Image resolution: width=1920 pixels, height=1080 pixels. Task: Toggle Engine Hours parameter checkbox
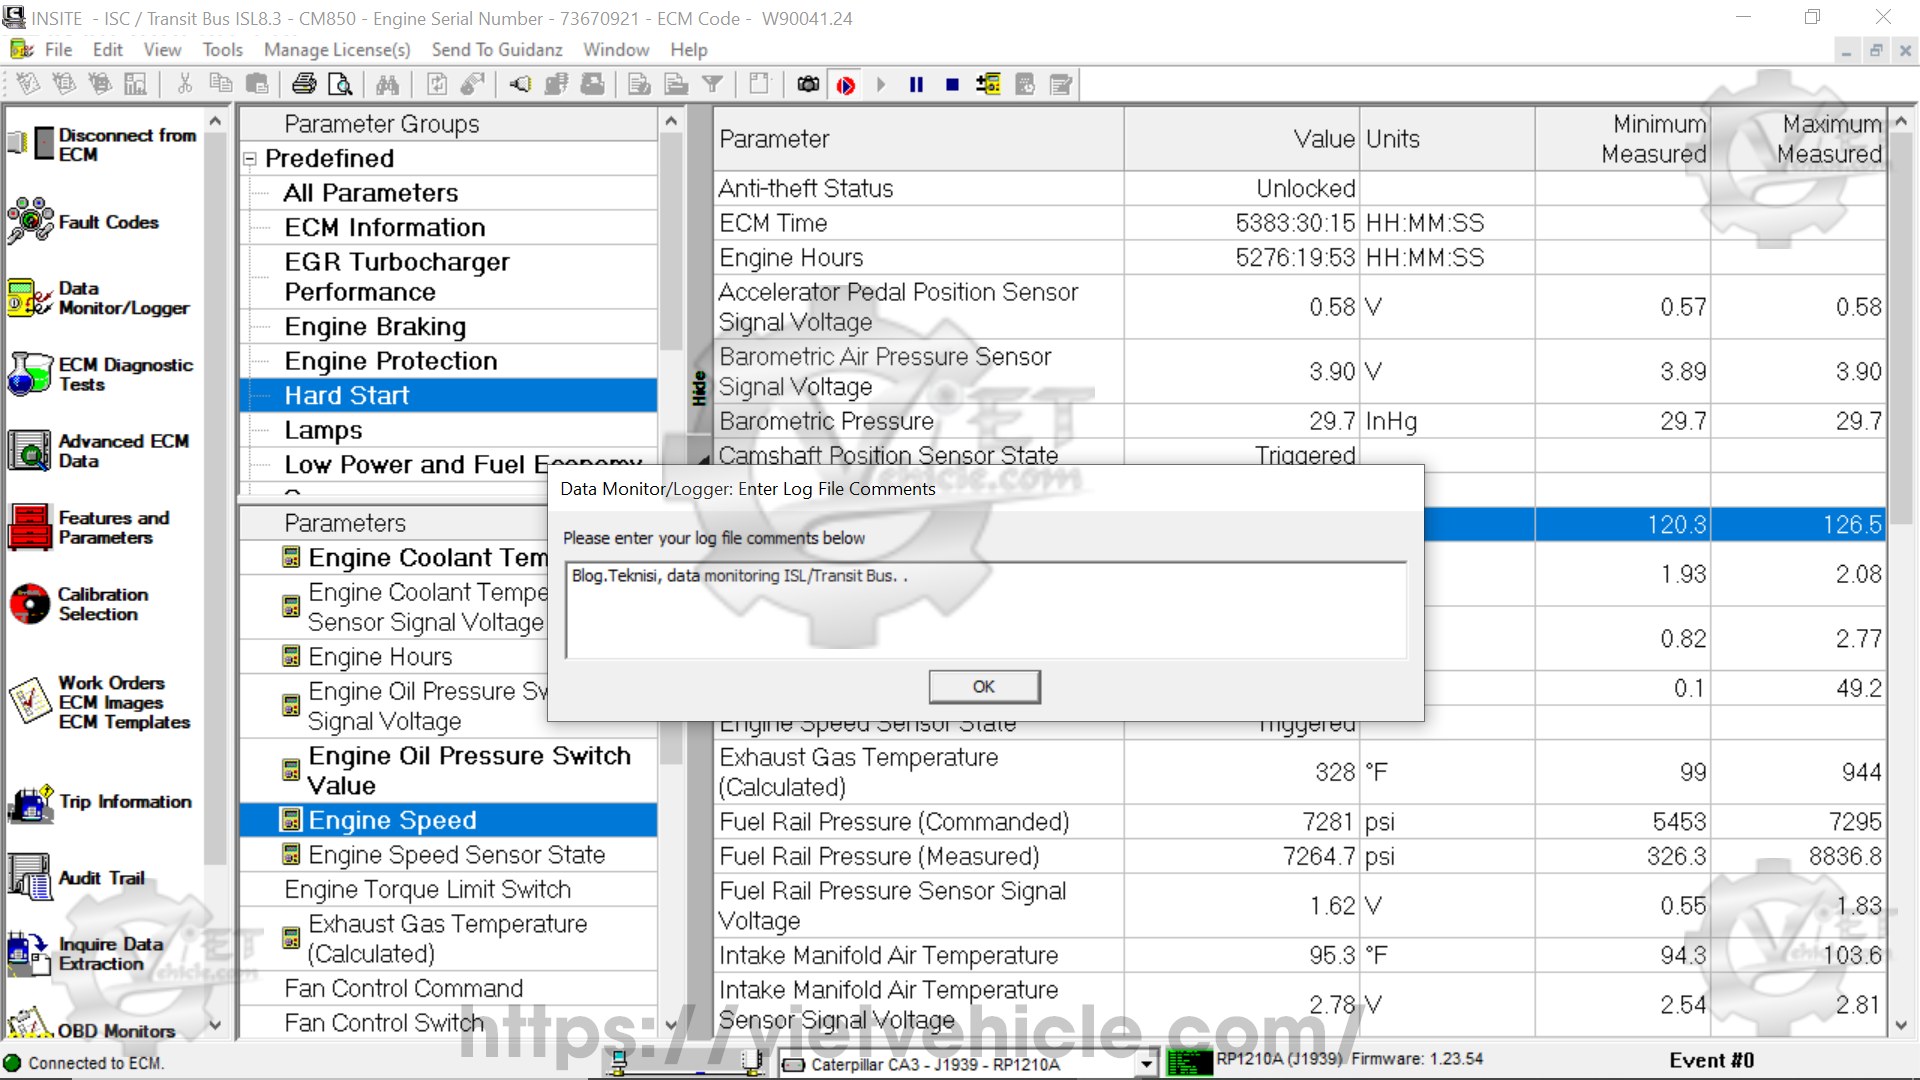coord(291,657)
